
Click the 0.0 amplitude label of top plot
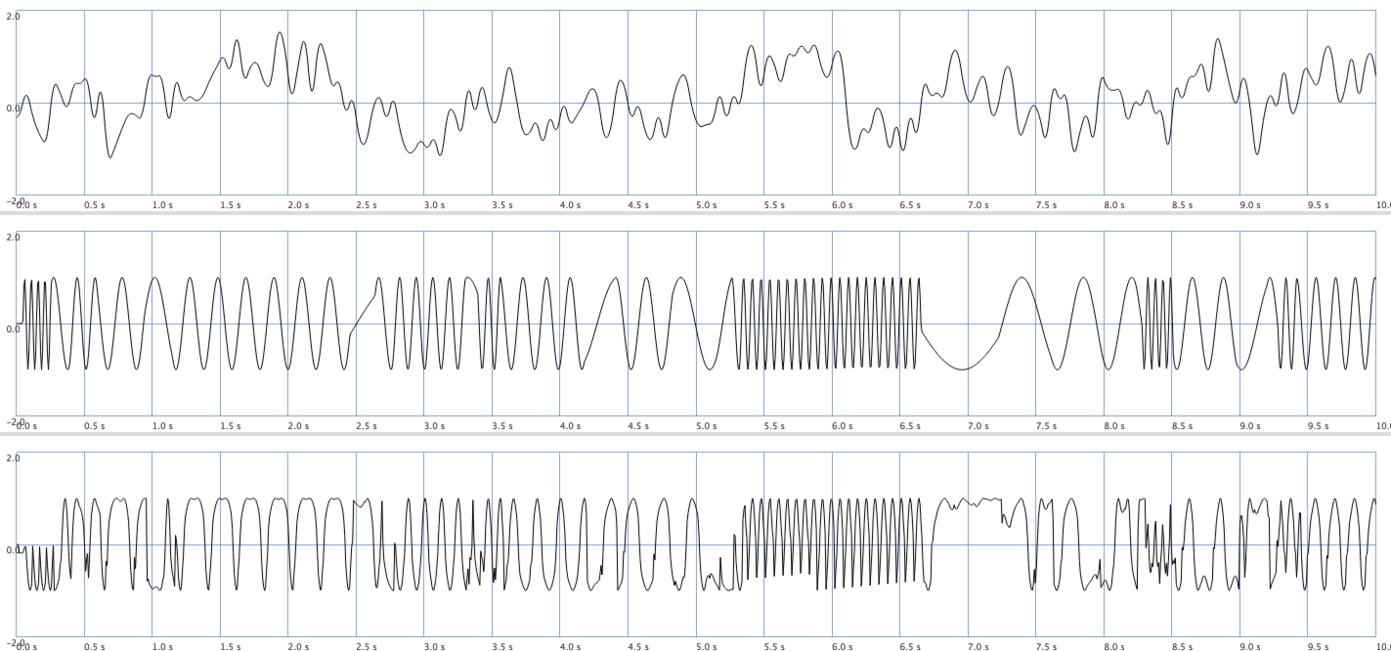point(12,108)
